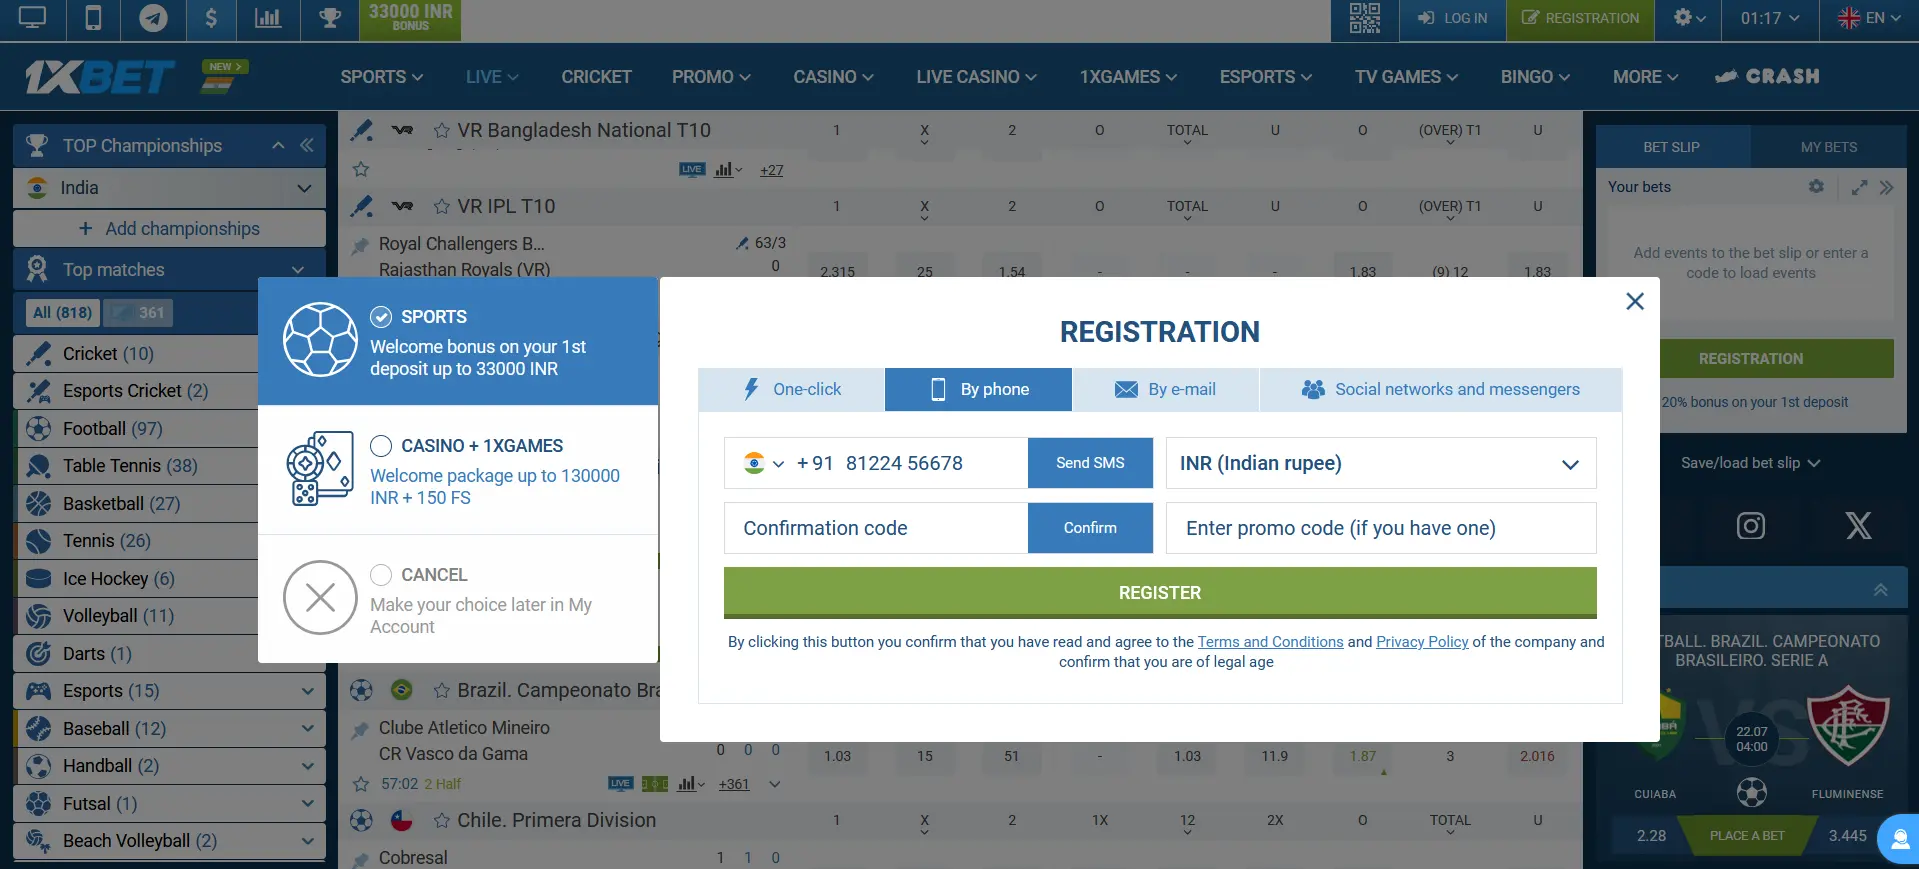Focus the Confirmation code field

(x=876, y=528)
